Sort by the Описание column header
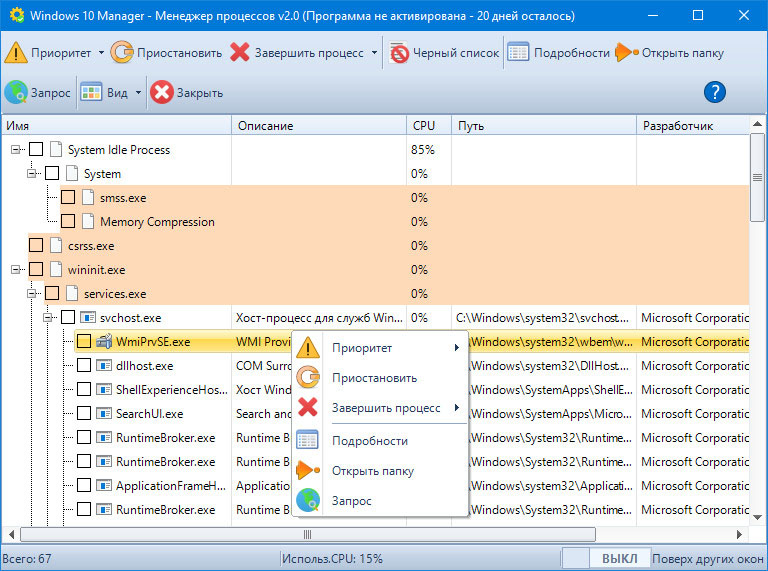Viewport: 768px width, 571px height. click(x=318, y=125)
